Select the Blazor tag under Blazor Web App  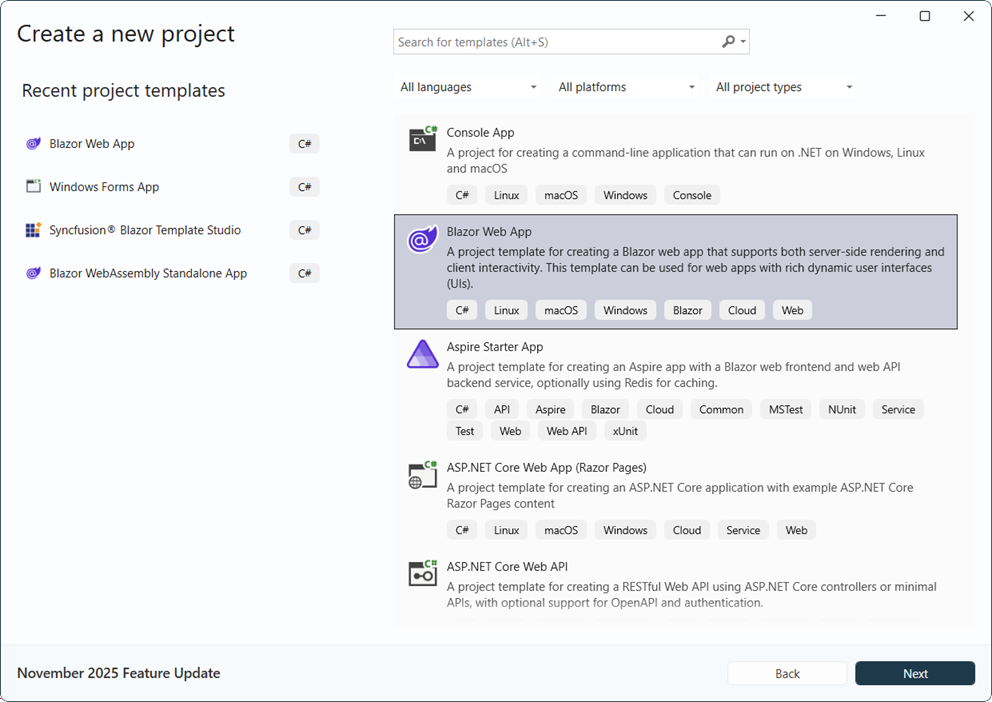[x=687, y=310]
